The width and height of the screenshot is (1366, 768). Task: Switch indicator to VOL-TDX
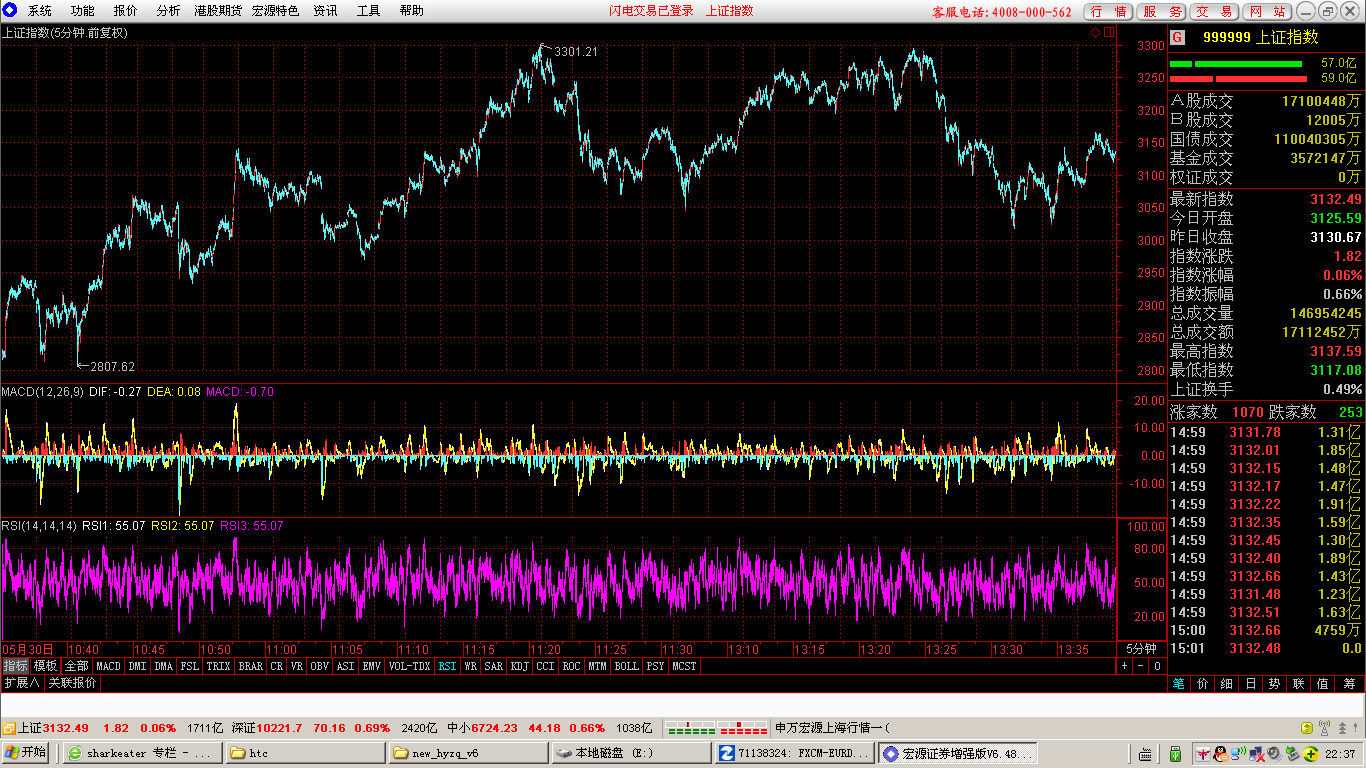tap(409, 666)
